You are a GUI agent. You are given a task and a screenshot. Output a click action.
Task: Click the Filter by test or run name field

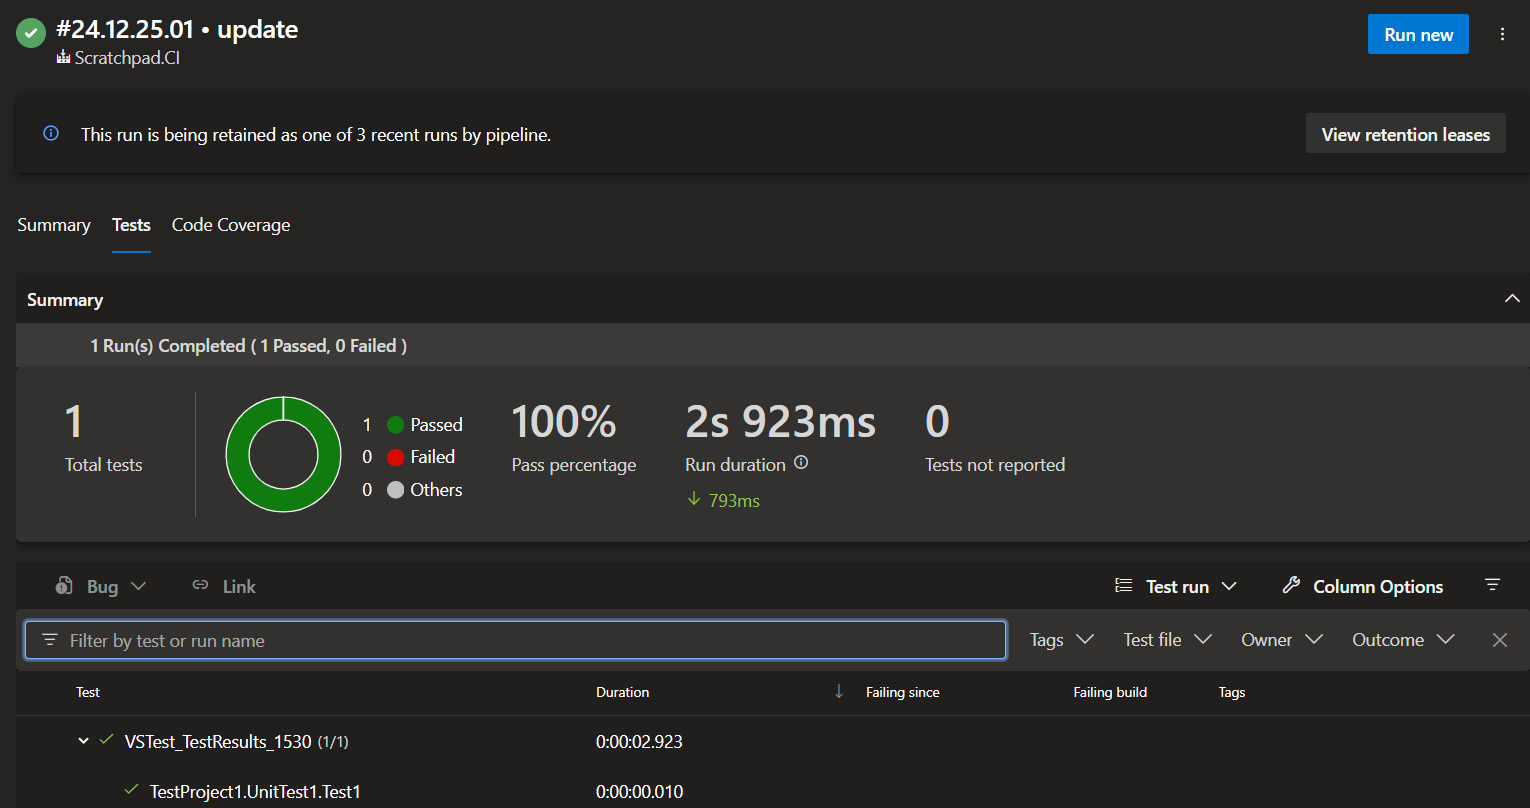coord(515,640)
